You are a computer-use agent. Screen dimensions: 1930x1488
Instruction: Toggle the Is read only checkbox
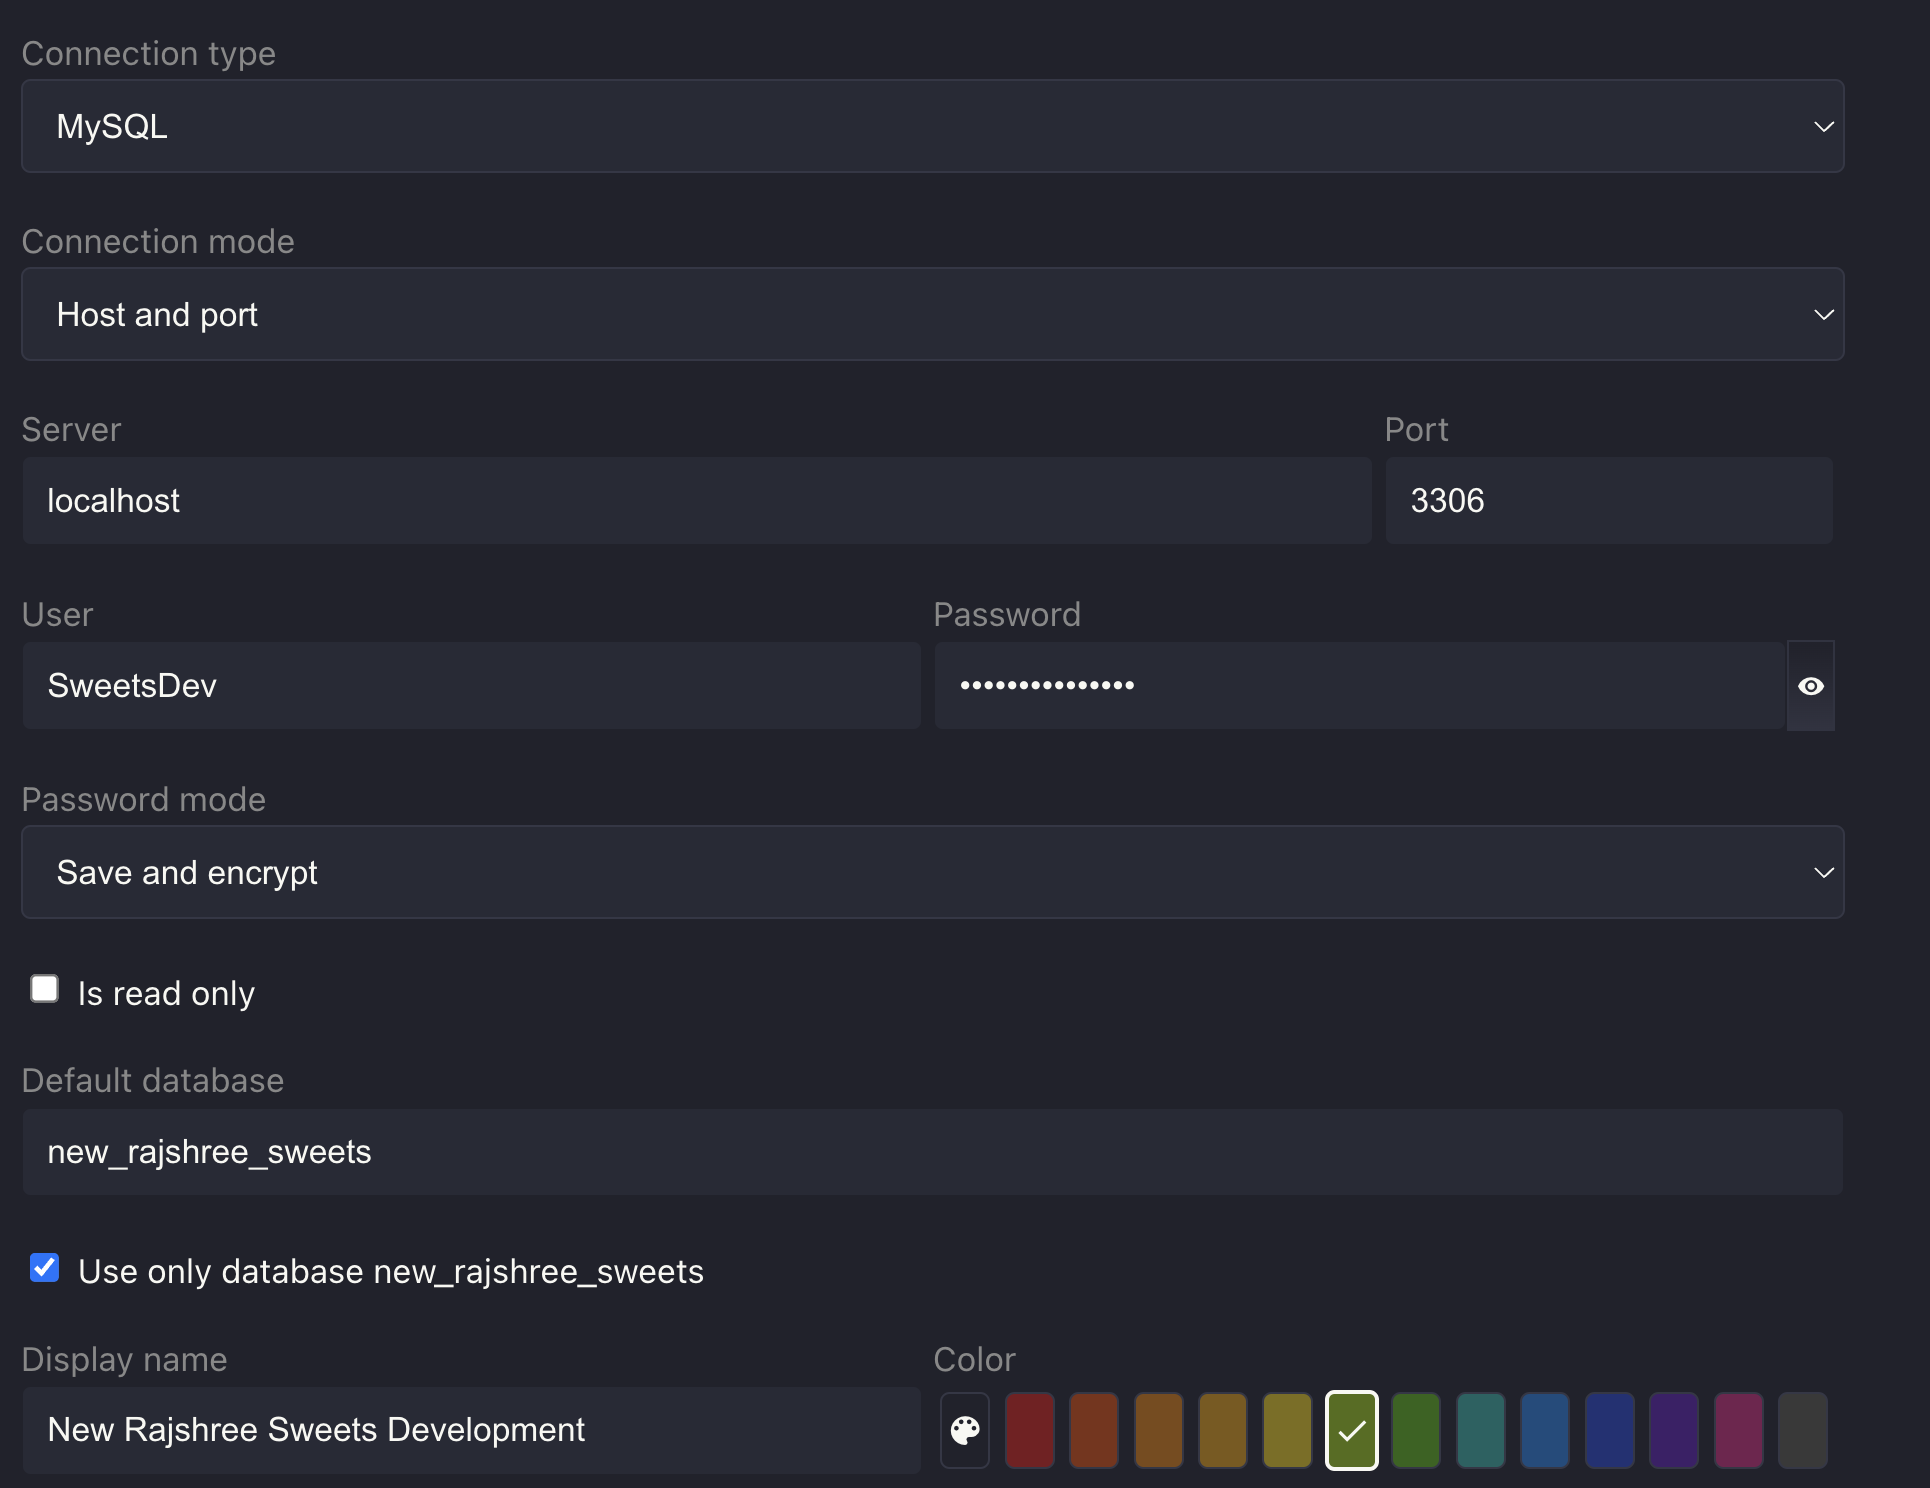pyautogui.click(x=45, y=989)
